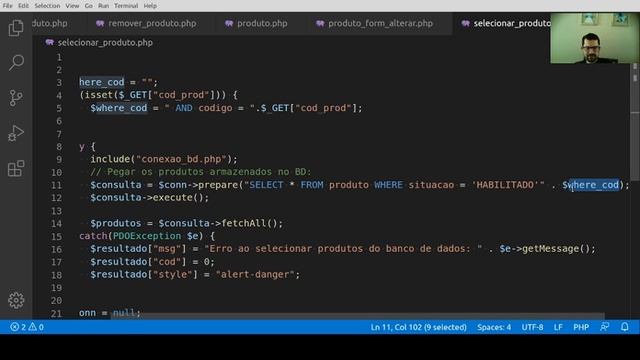Click 'HABILITADO' string on line 11

[505, 185]
